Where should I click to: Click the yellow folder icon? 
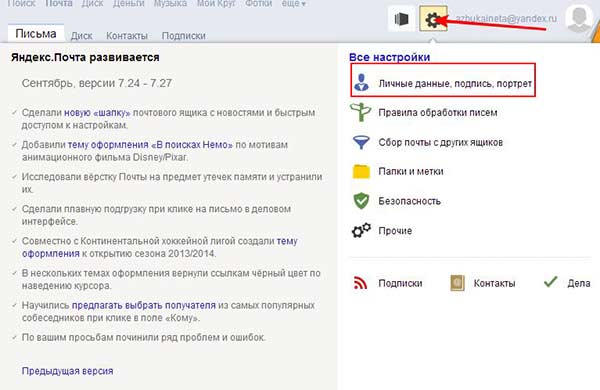pos(361,171)
